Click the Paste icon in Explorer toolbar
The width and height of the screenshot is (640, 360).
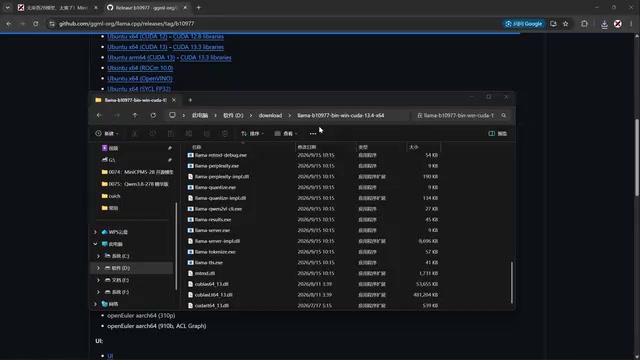[171, 133]
